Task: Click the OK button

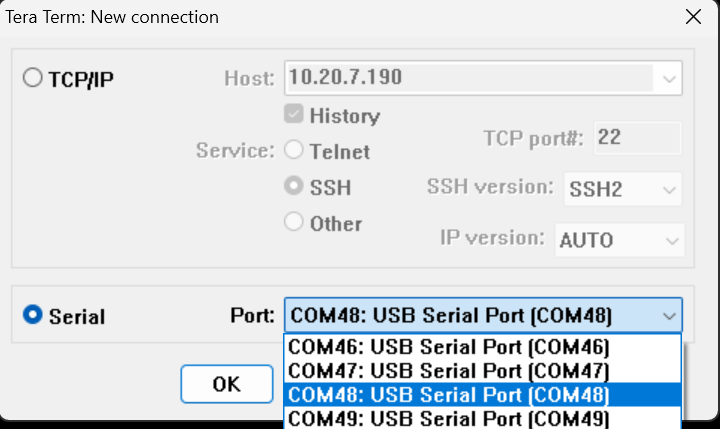Action: tap(227, 384)
